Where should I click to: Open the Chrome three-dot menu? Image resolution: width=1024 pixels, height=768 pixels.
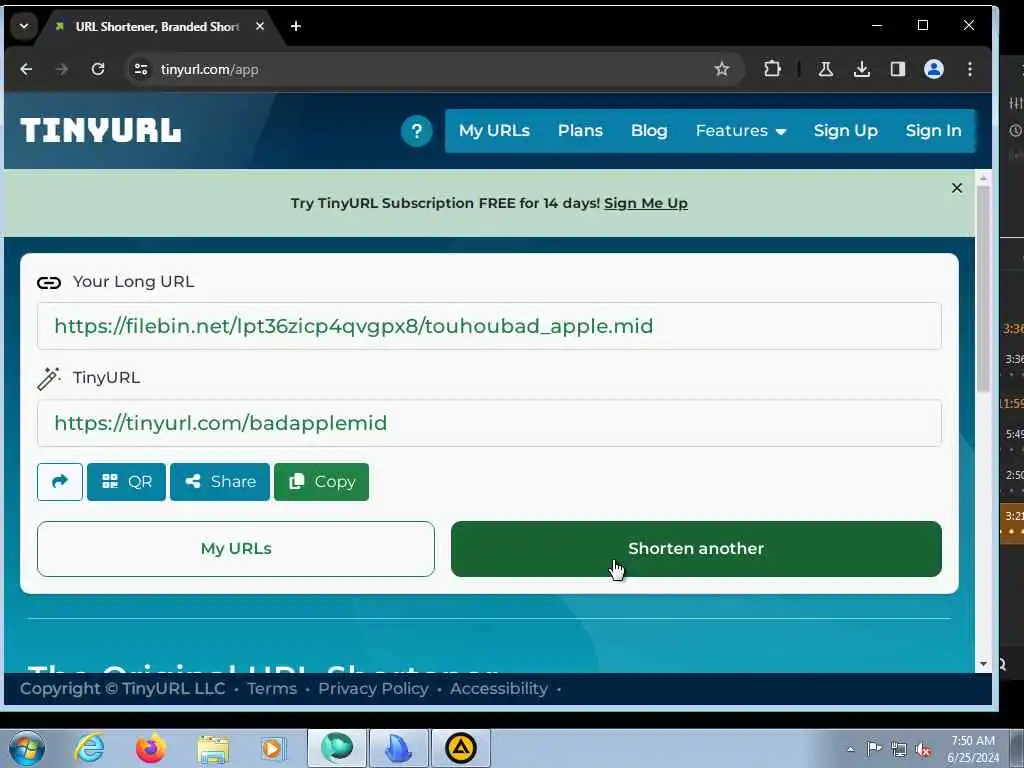tap(970, 69)
